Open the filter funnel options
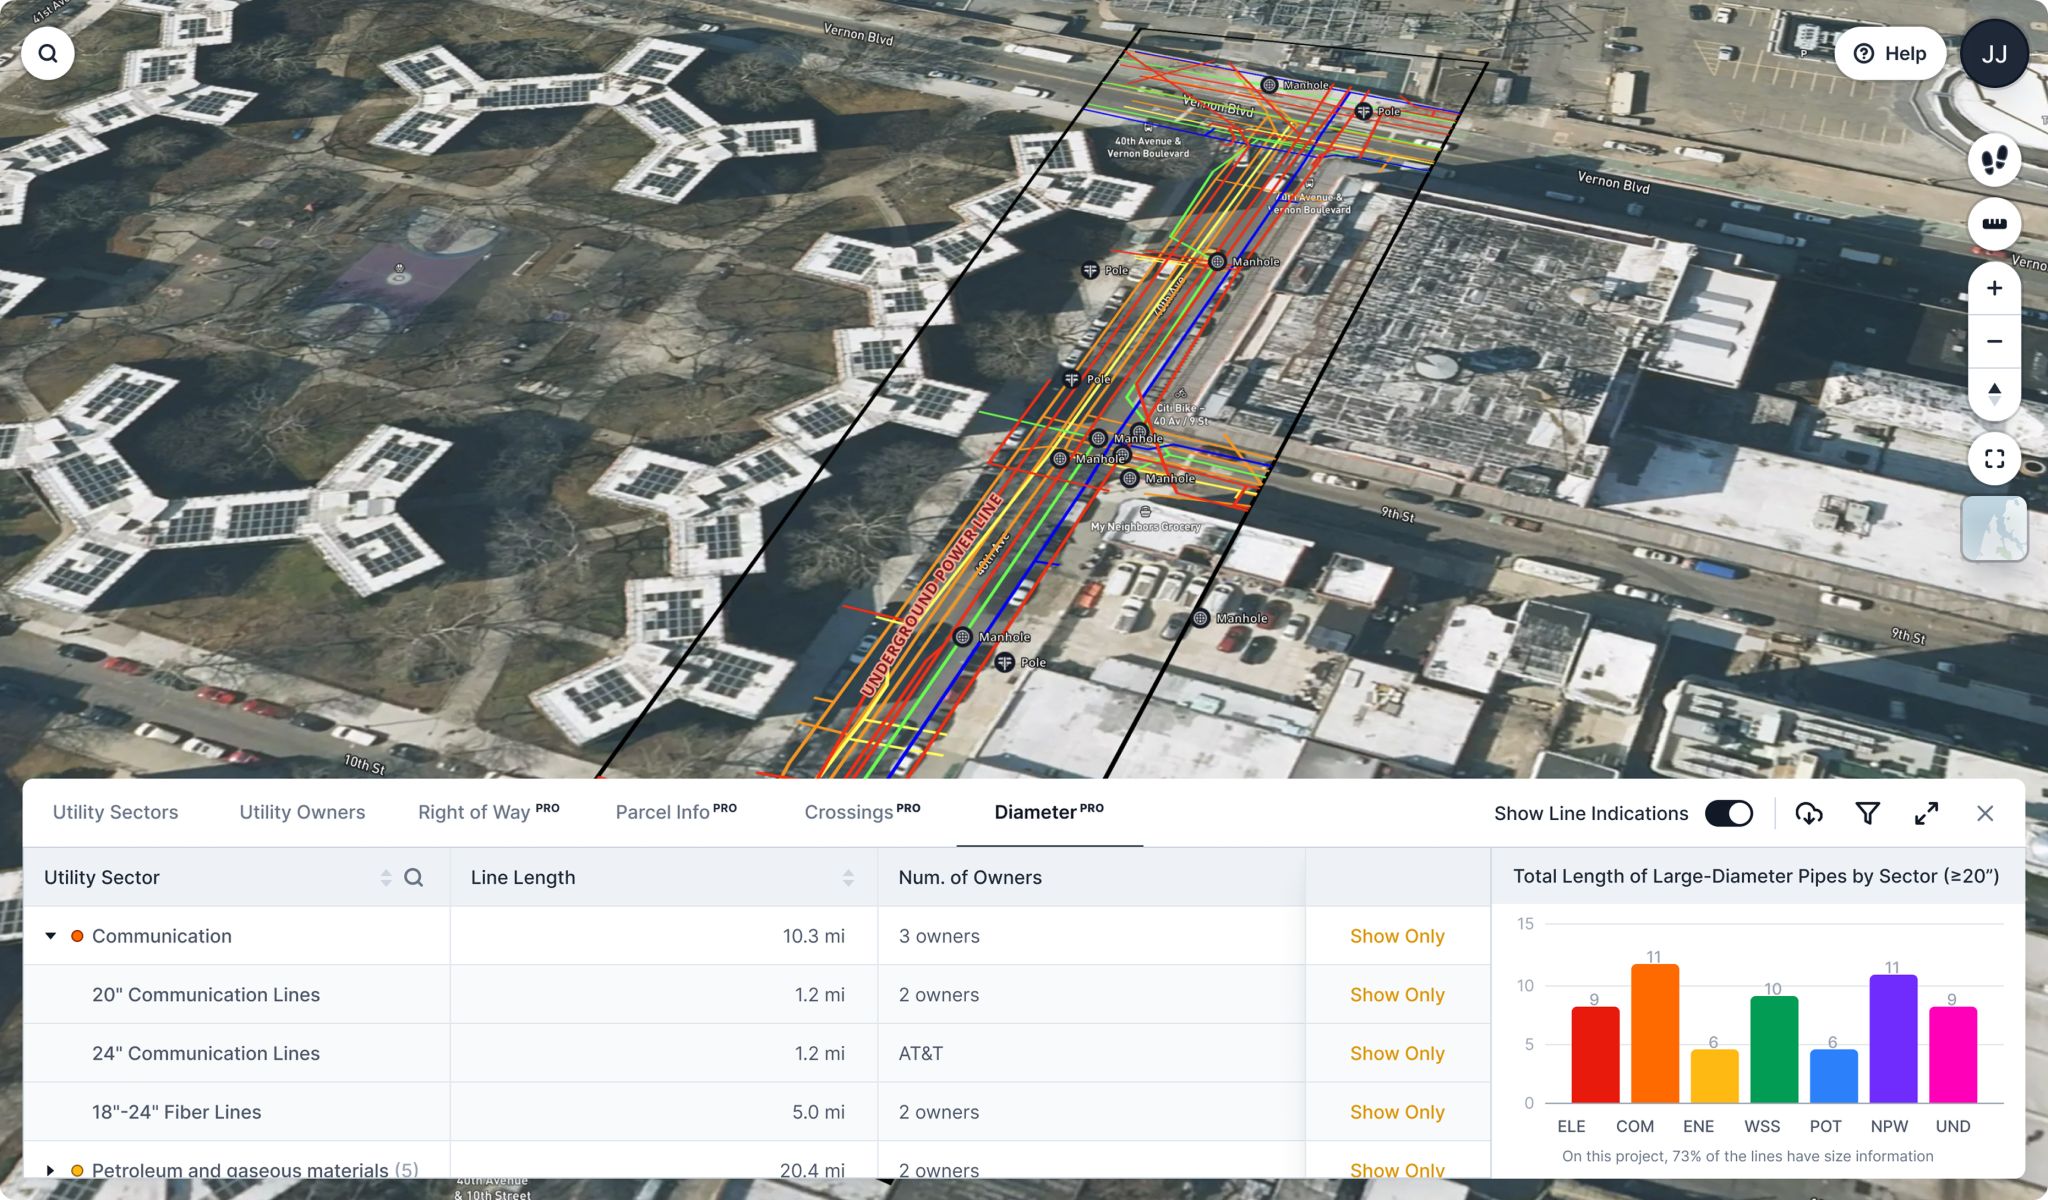Viewport: 2048px width, 1200px height. tap(1867, 813)
